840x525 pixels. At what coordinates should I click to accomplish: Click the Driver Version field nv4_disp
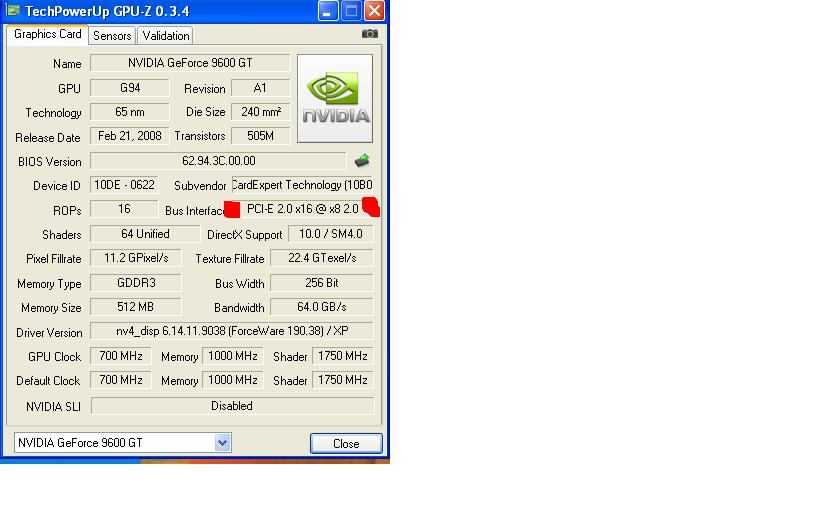coord(232,331)
